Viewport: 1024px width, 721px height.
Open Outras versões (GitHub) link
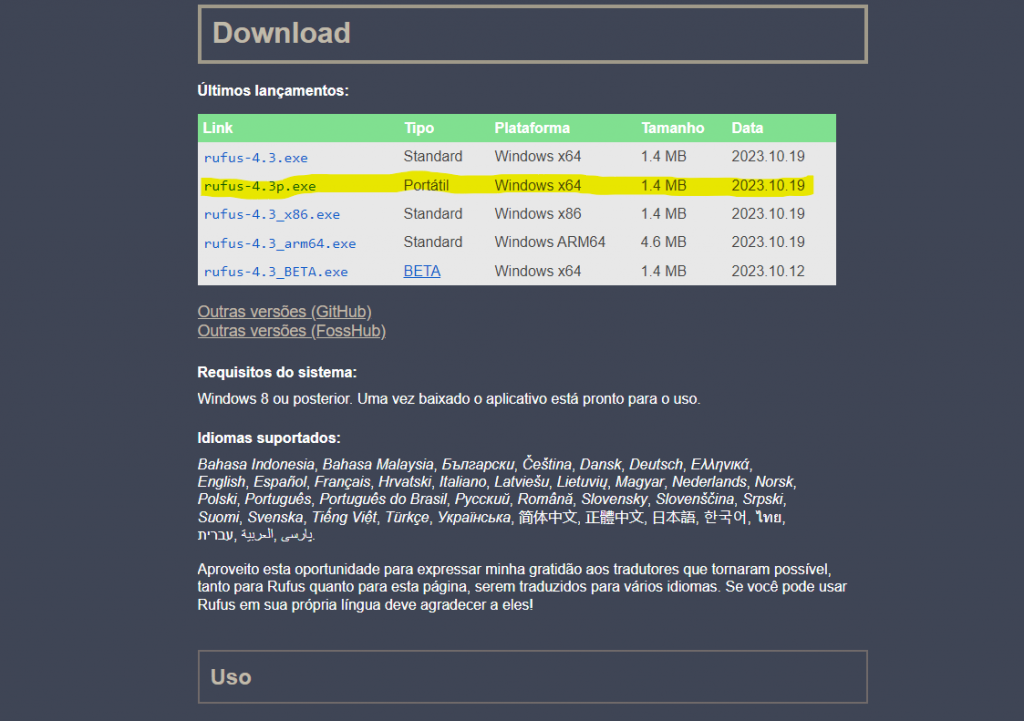click(x=285, y=312)
